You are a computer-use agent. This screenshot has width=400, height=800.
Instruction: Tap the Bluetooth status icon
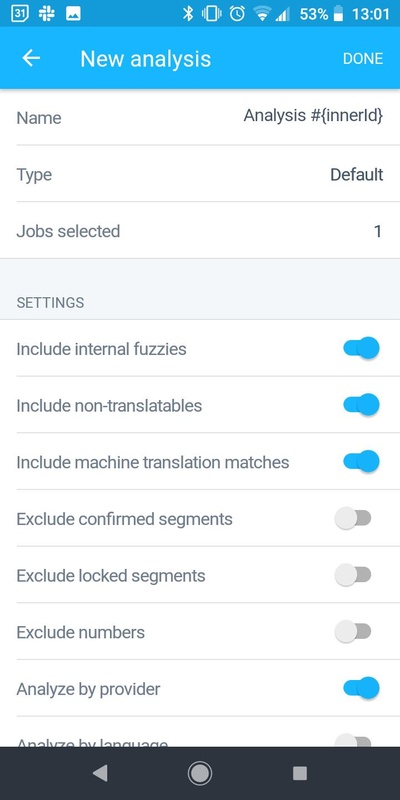tap(188, 14)
